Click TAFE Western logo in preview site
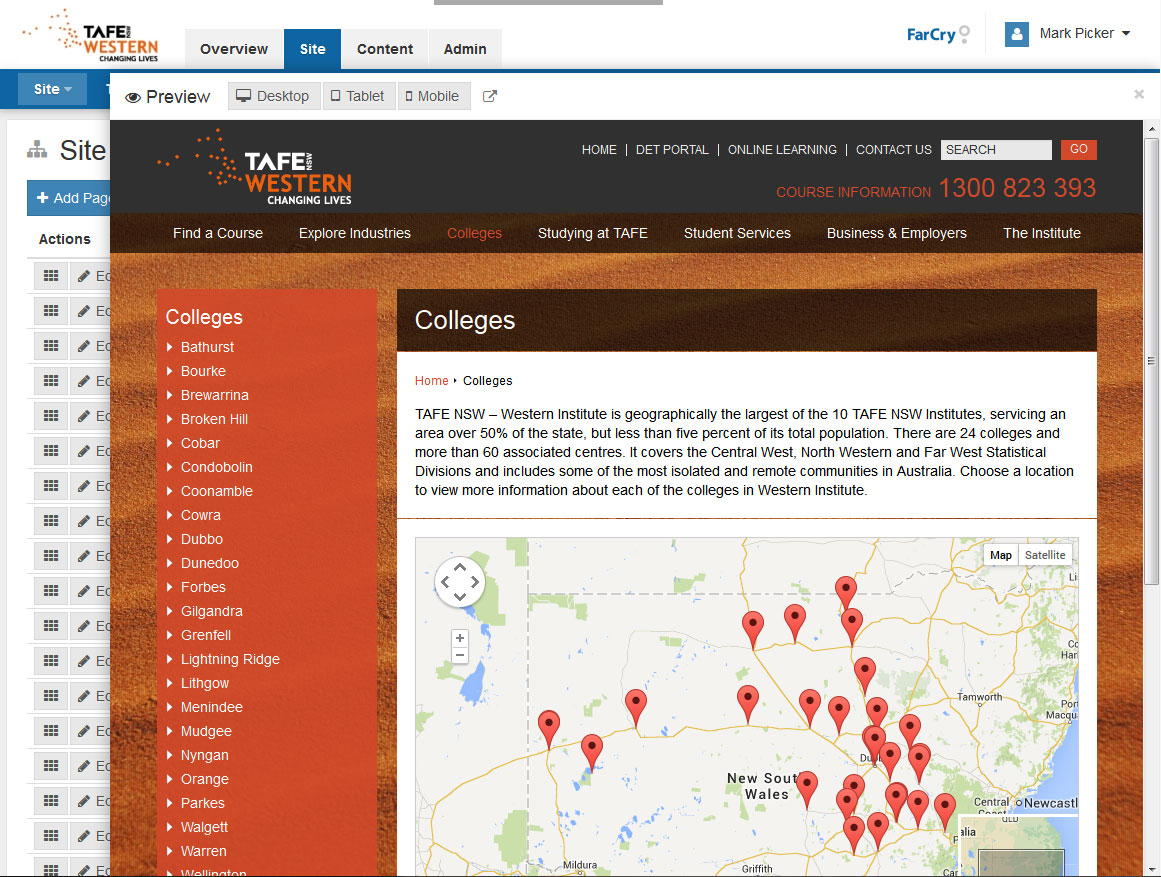The width and height of the screenshot is (1161, 877). [254, 167]
